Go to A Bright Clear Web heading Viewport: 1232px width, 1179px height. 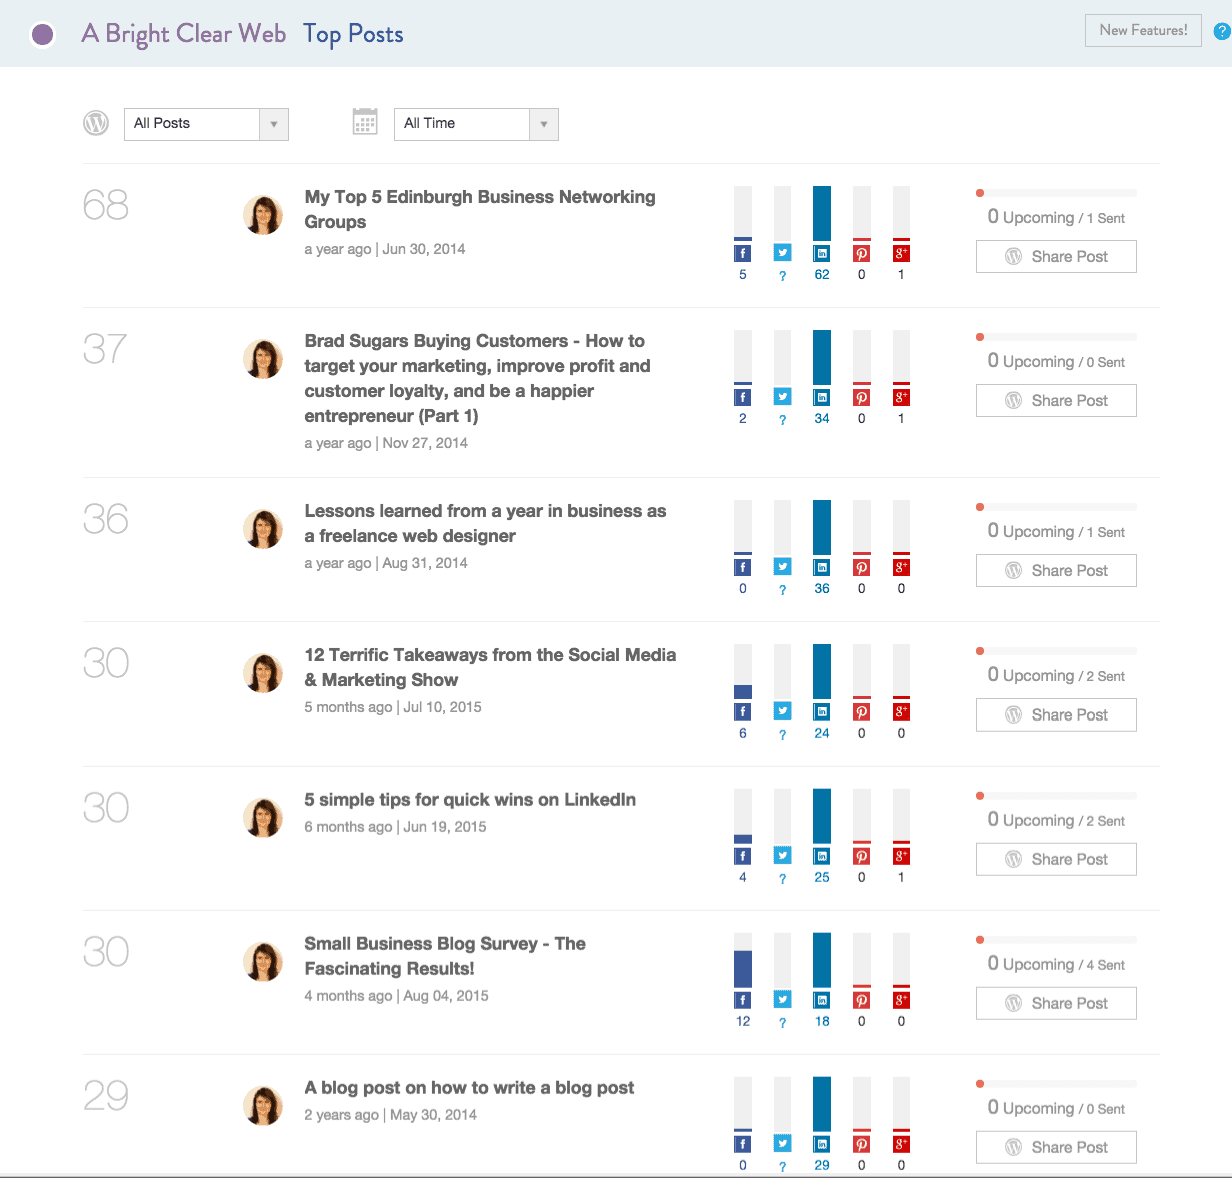184,34
